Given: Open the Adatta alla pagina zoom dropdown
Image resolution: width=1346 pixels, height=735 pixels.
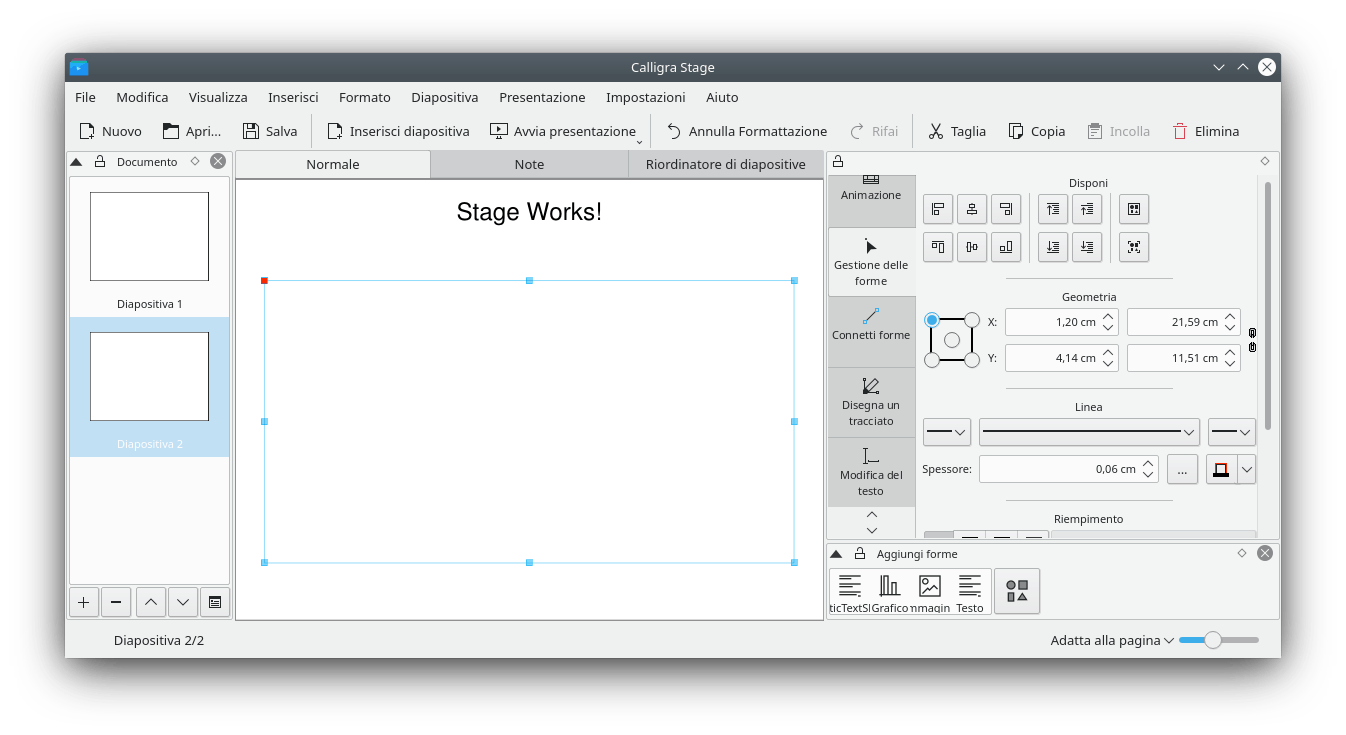Looking at the screenshot, I should coord(1111,640).
